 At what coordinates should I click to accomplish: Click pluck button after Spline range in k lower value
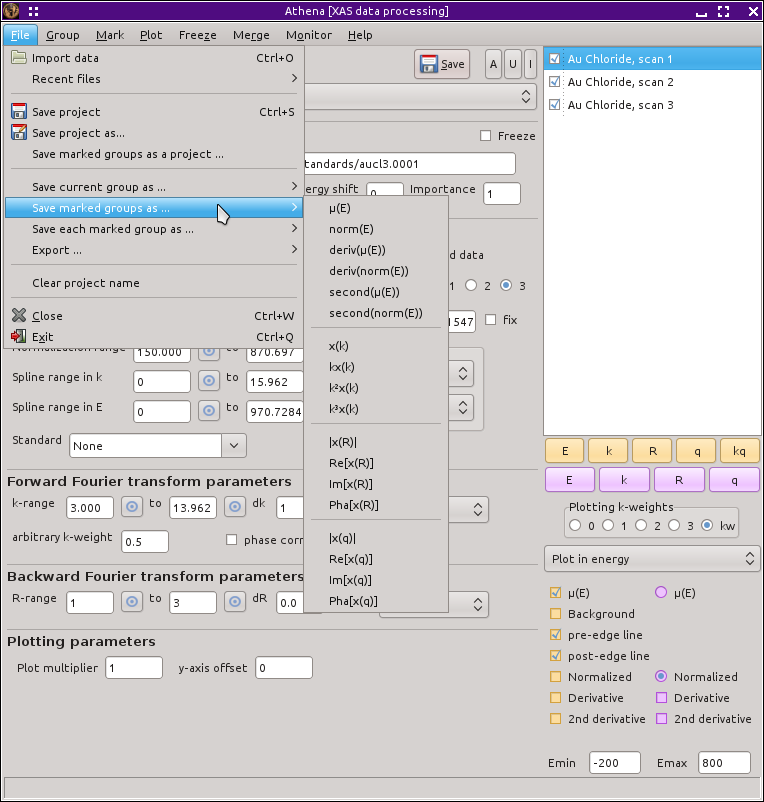coord(209,381)
